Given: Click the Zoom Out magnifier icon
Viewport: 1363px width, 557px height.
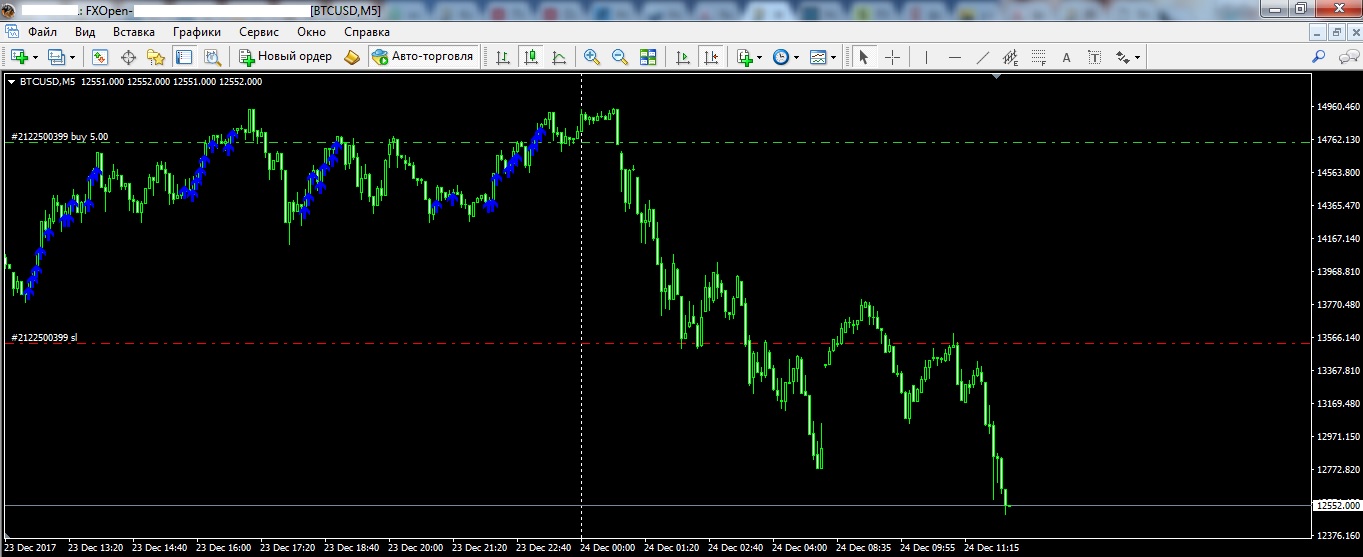Looking at the screenshot, I should (x=620, y=57).
